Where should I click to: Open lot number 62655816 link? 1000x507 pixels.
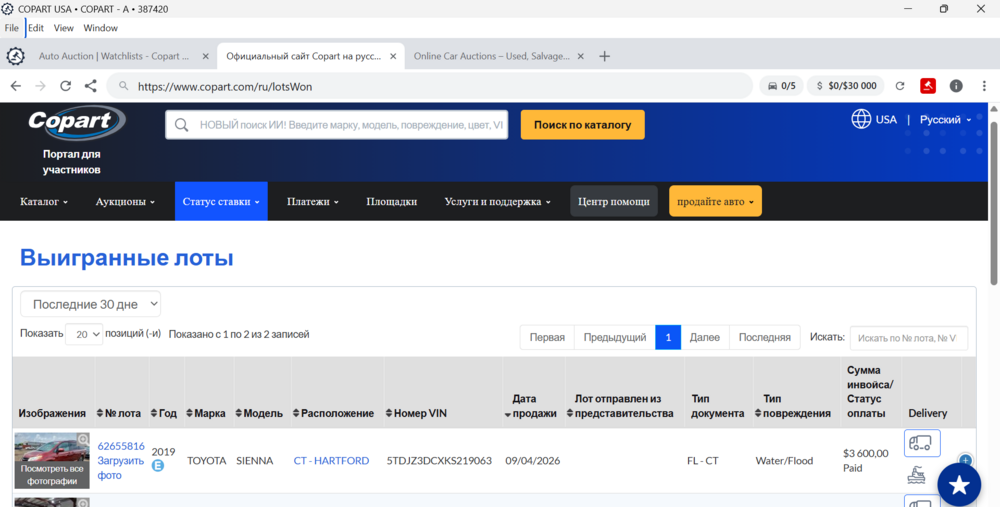121,446
